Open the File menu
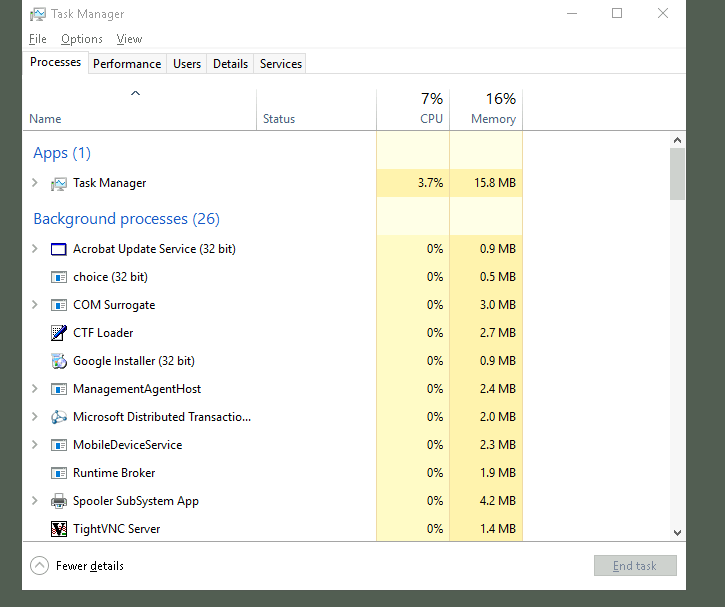Viewport: 725px width, 607px height. [37, 39]
